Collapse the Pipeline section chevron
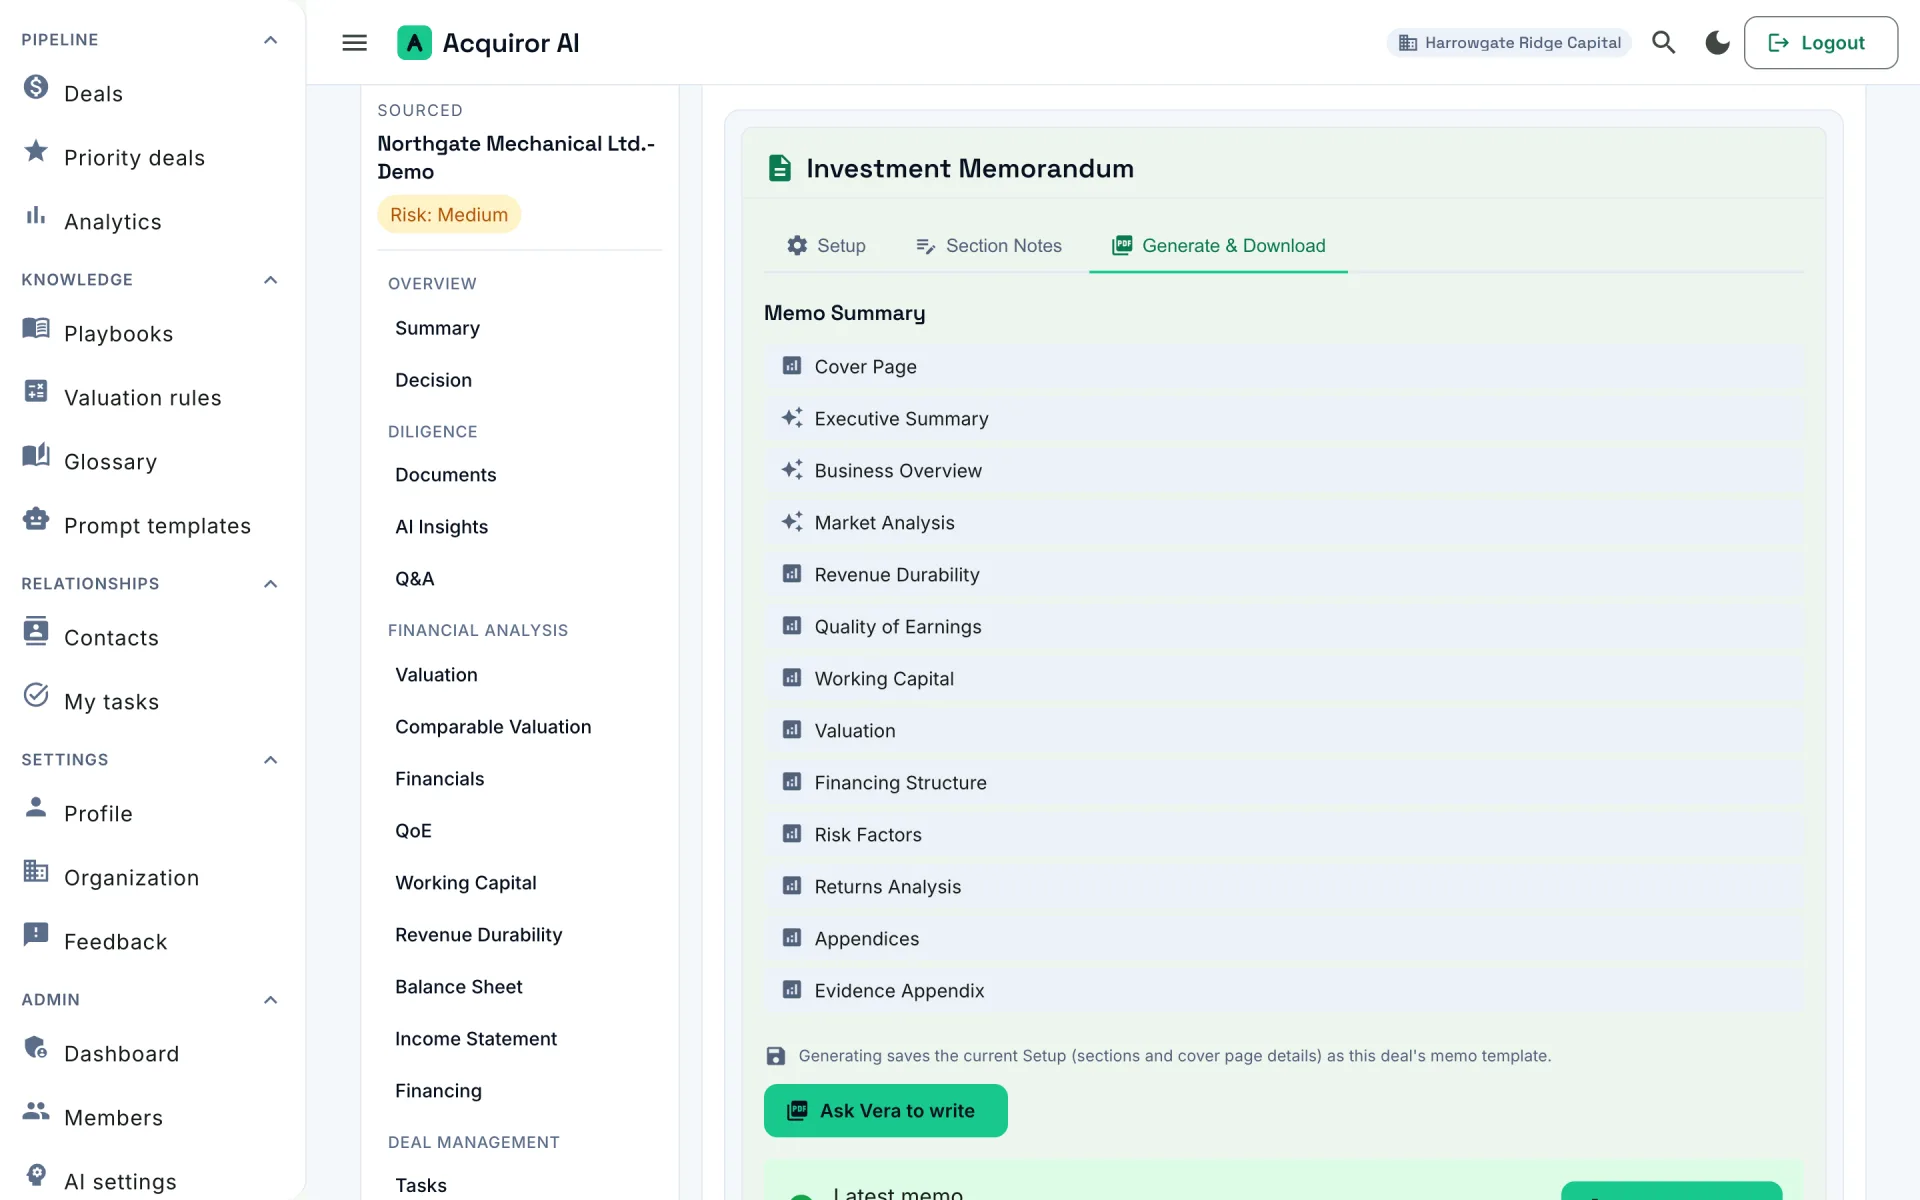The image size is (1920, 1200). point(270,40)
